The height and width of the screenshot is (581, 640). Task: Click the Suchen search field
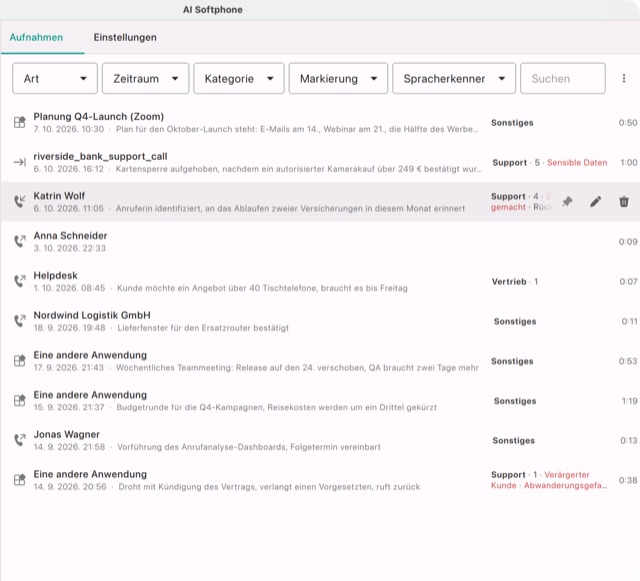(563, 78)
